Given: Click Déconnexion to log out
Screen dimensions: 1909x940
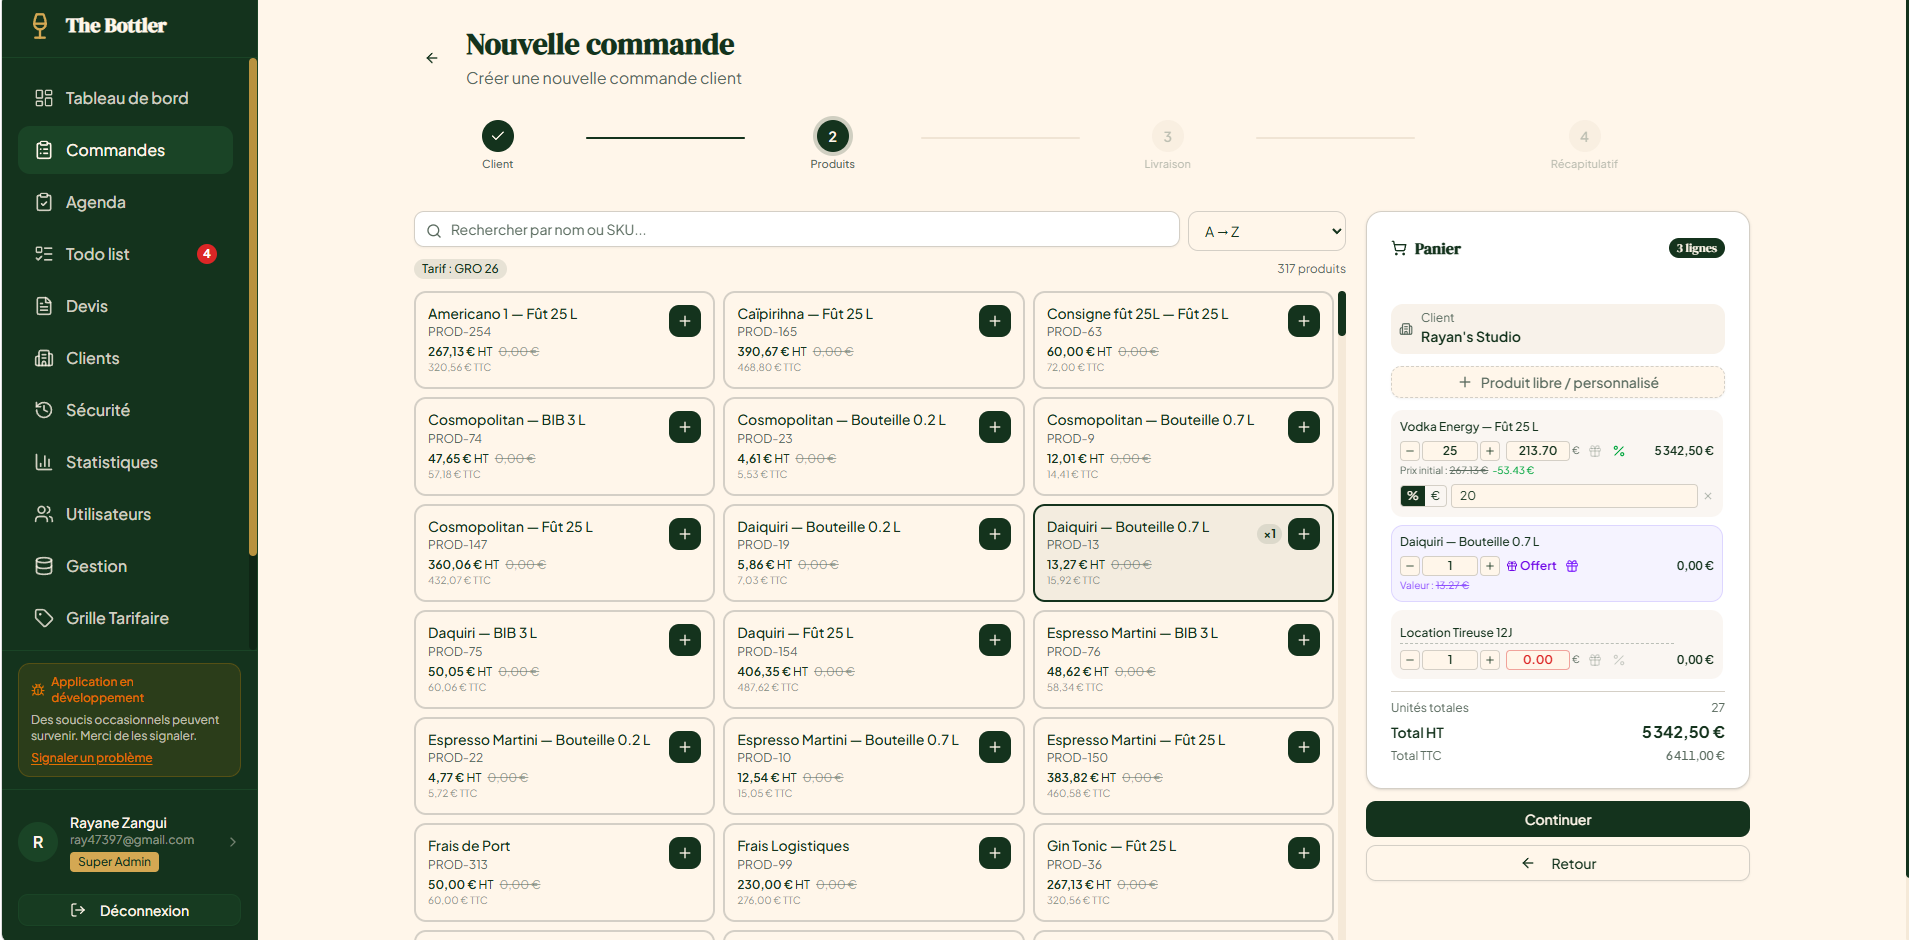Looking at the screenshot, I should (x=129, y=911).
